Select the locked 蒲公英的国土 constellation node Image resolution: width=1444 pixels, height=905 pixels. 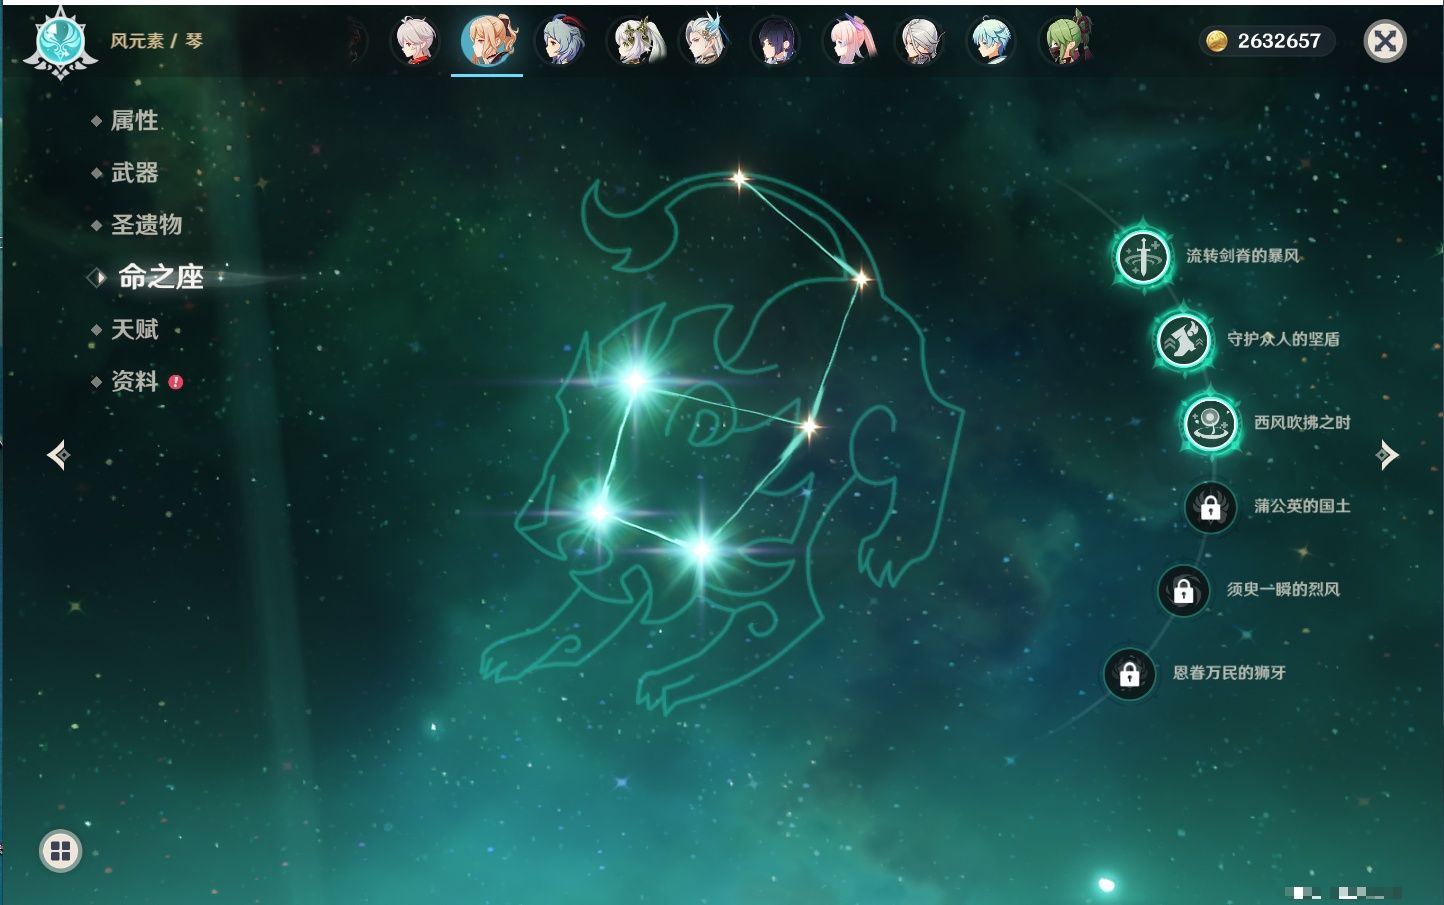click(x=1211, y=507)
